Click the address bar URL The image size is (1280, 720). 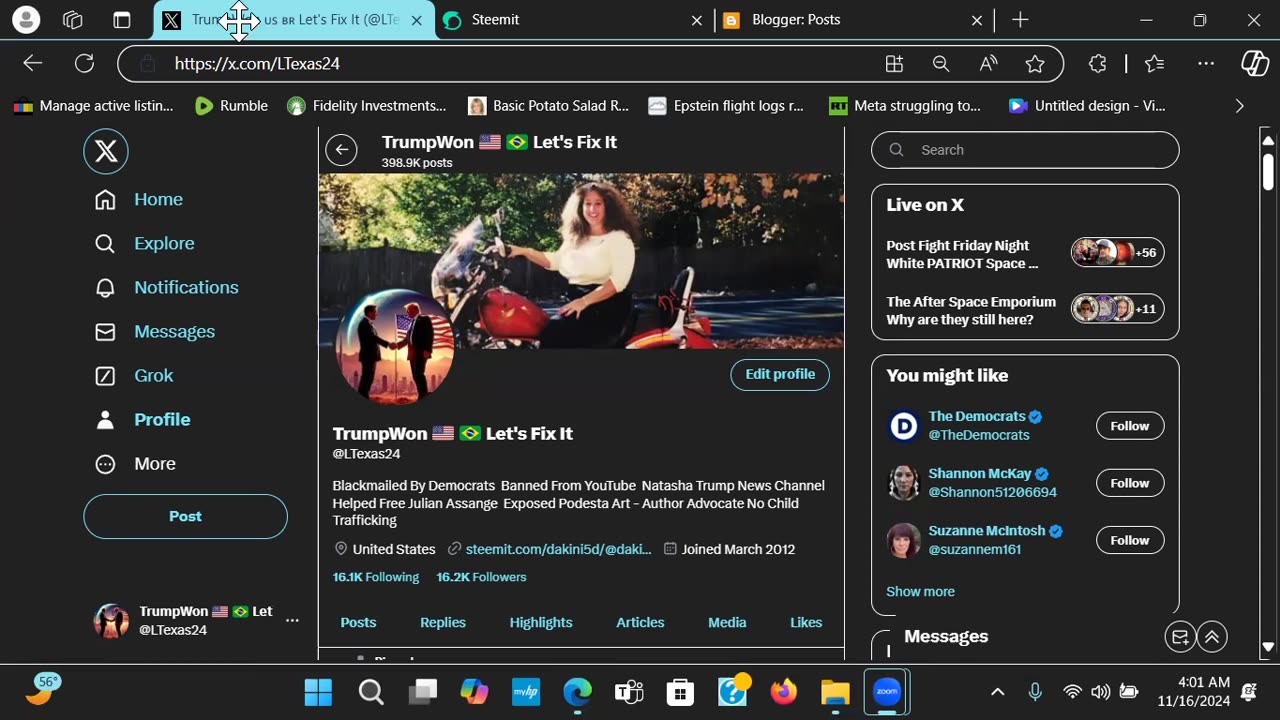pyautogui.click(x=257, y=63)
